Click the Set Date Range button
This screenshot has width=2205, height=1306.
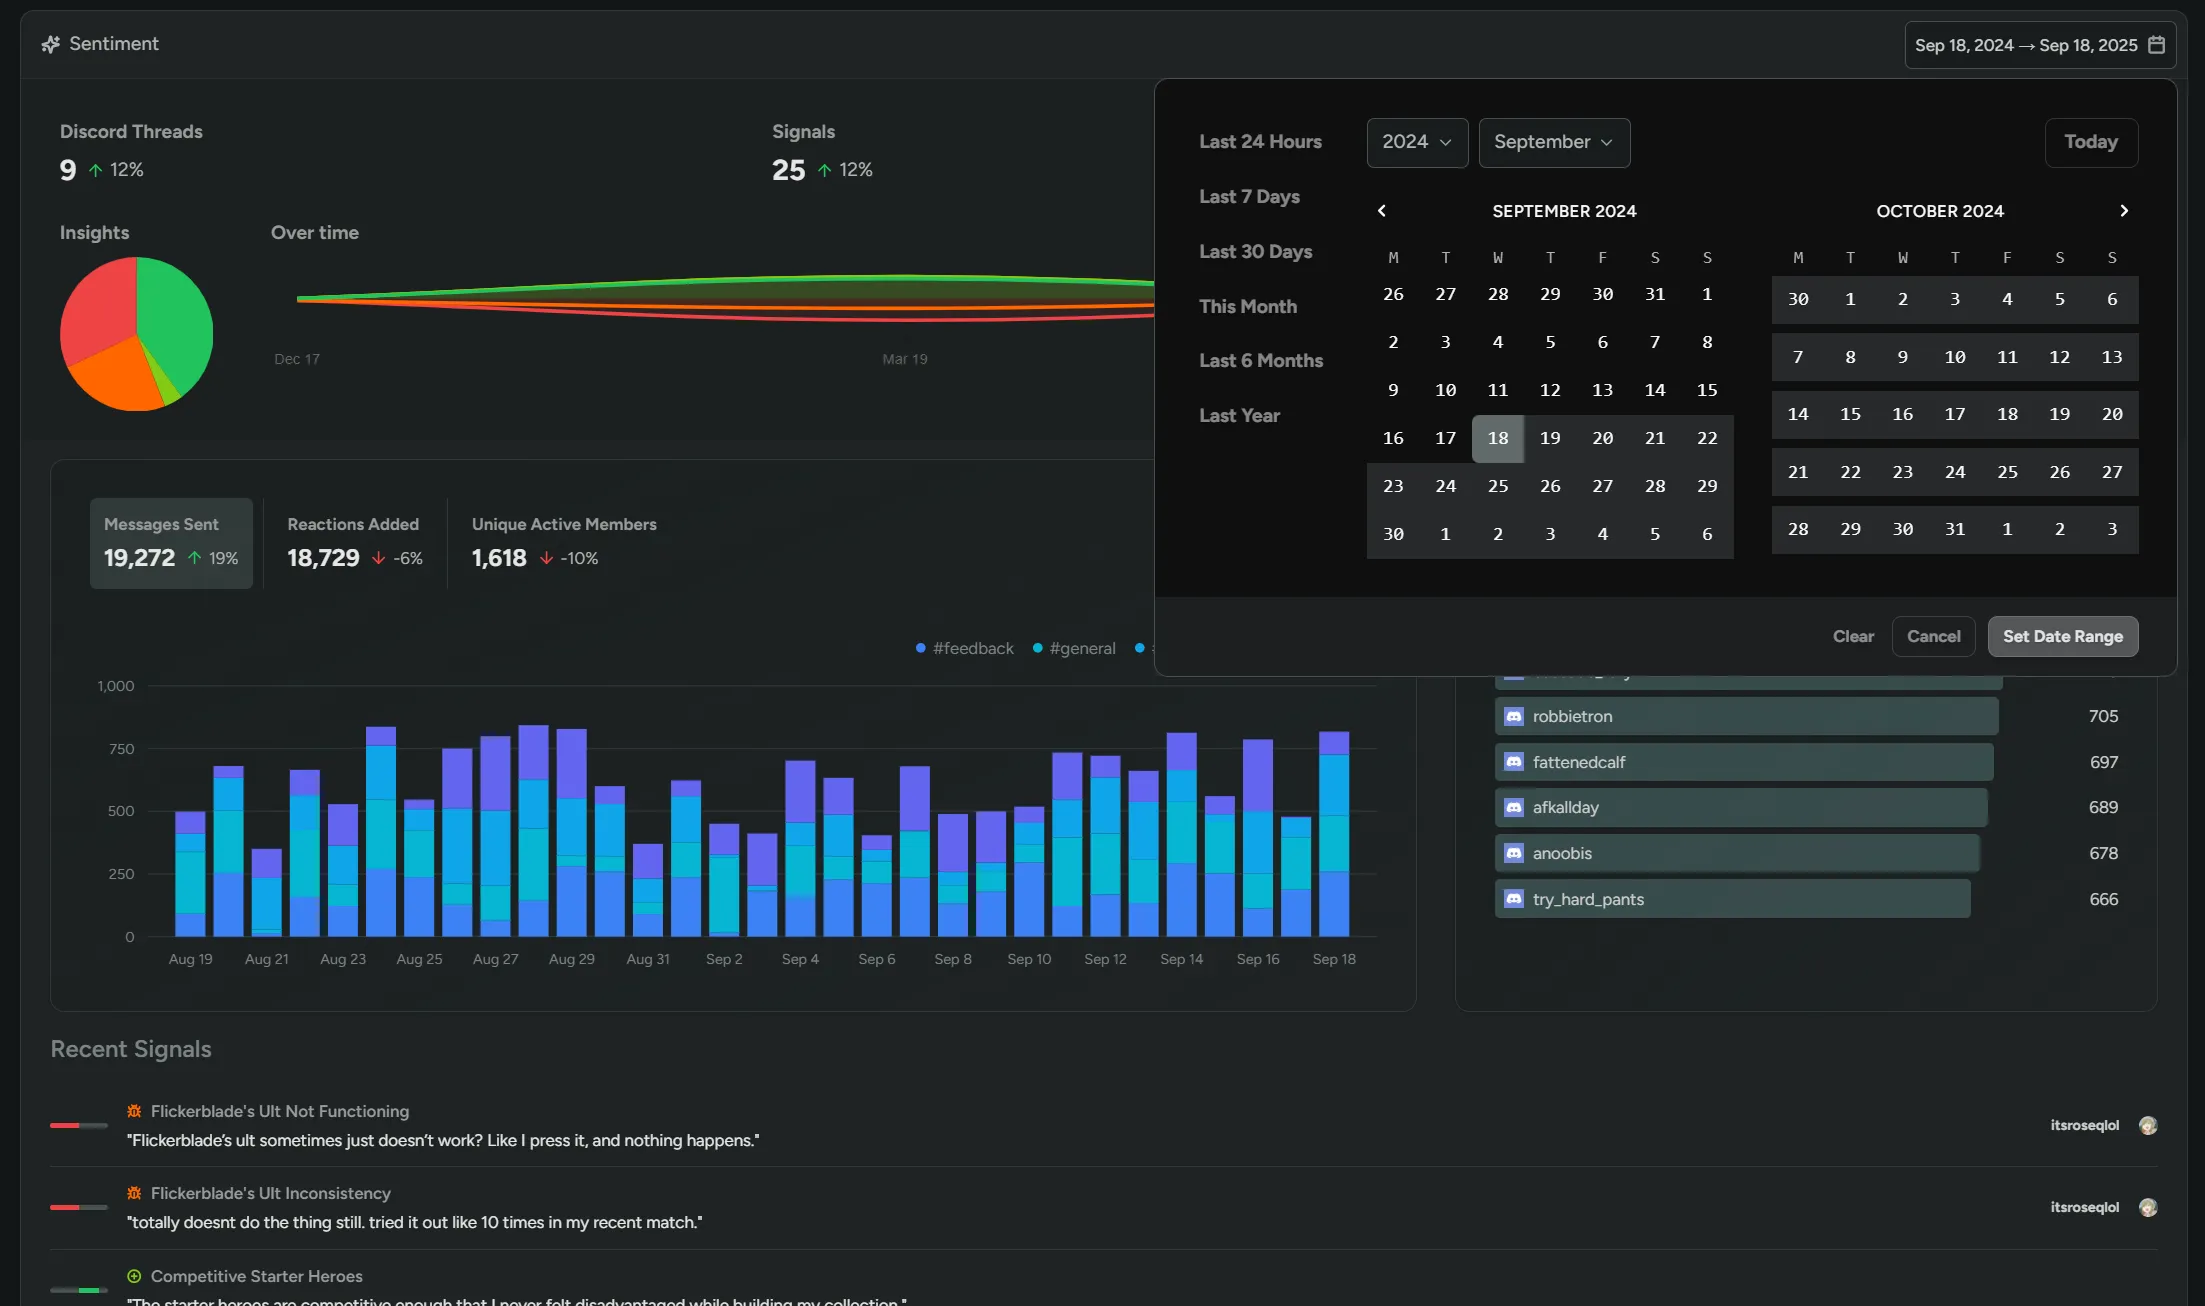click(x=2062, y=636)
